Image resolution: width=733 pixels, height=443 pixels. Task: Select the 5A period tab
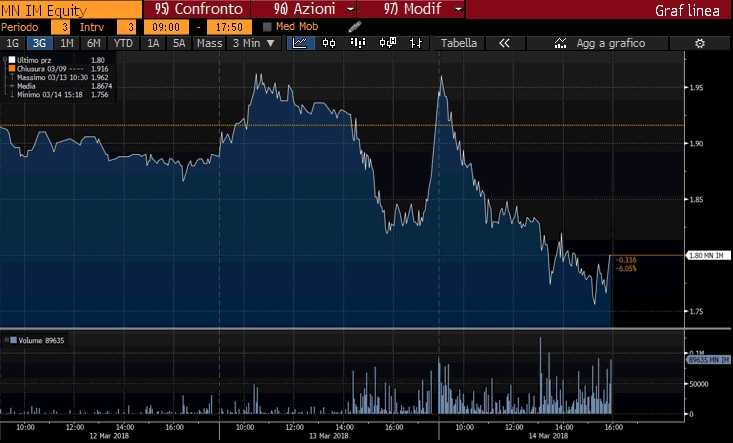[x=179, y=43]
